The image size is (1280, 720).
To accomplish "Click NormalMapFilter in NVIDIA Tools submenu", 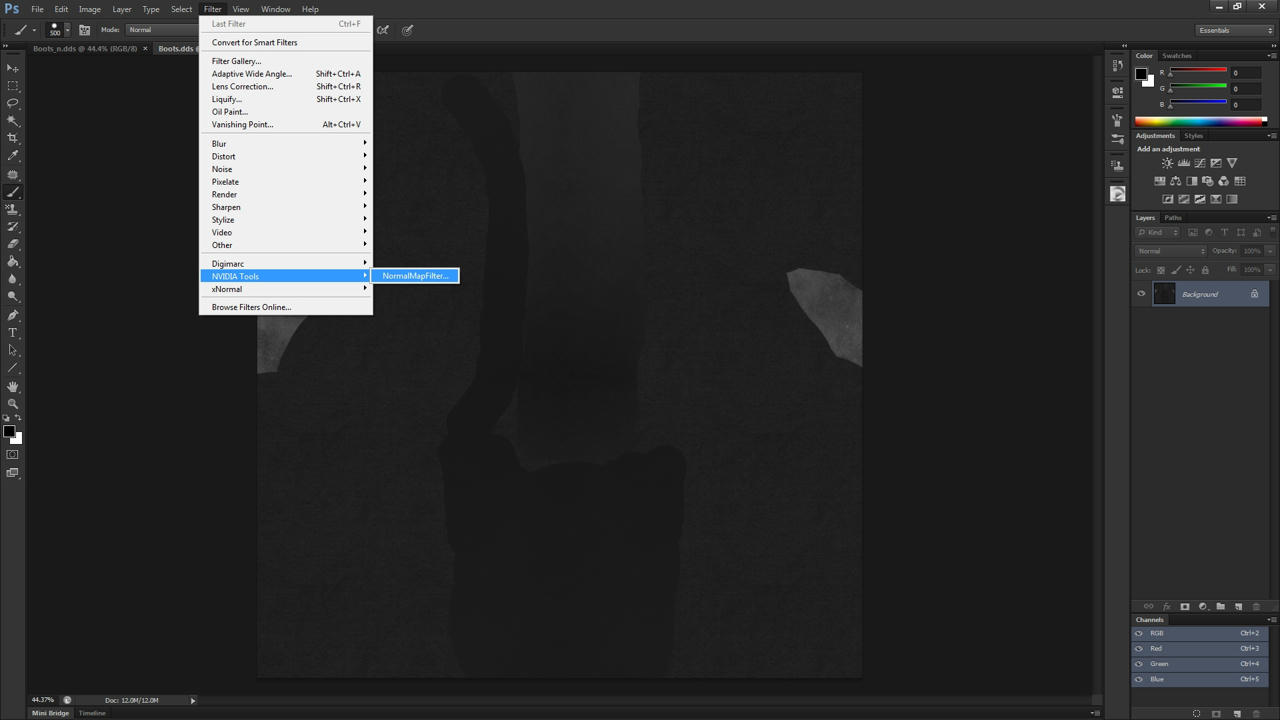I will (415, 276).
